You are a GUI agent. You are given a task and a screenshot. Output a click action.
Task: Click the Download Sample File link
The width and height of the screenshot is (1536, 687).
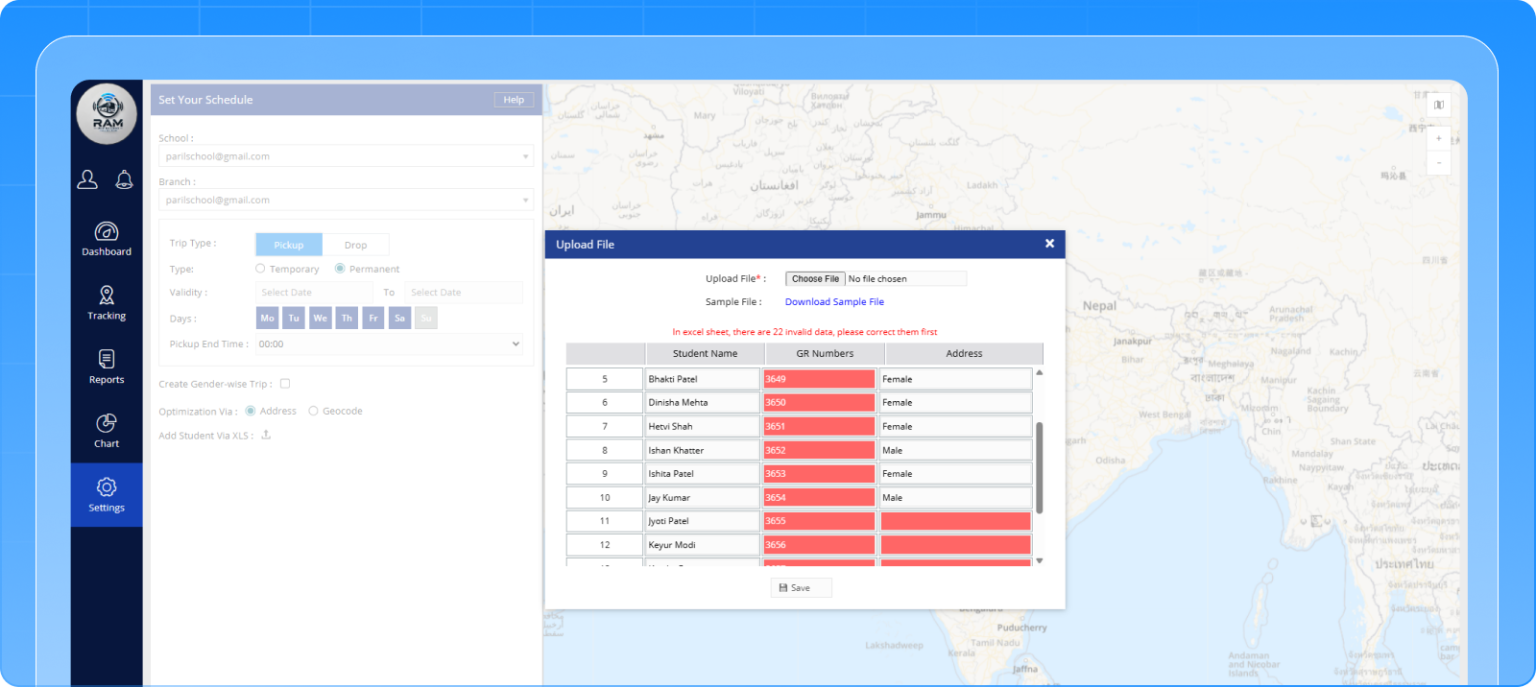834,302
